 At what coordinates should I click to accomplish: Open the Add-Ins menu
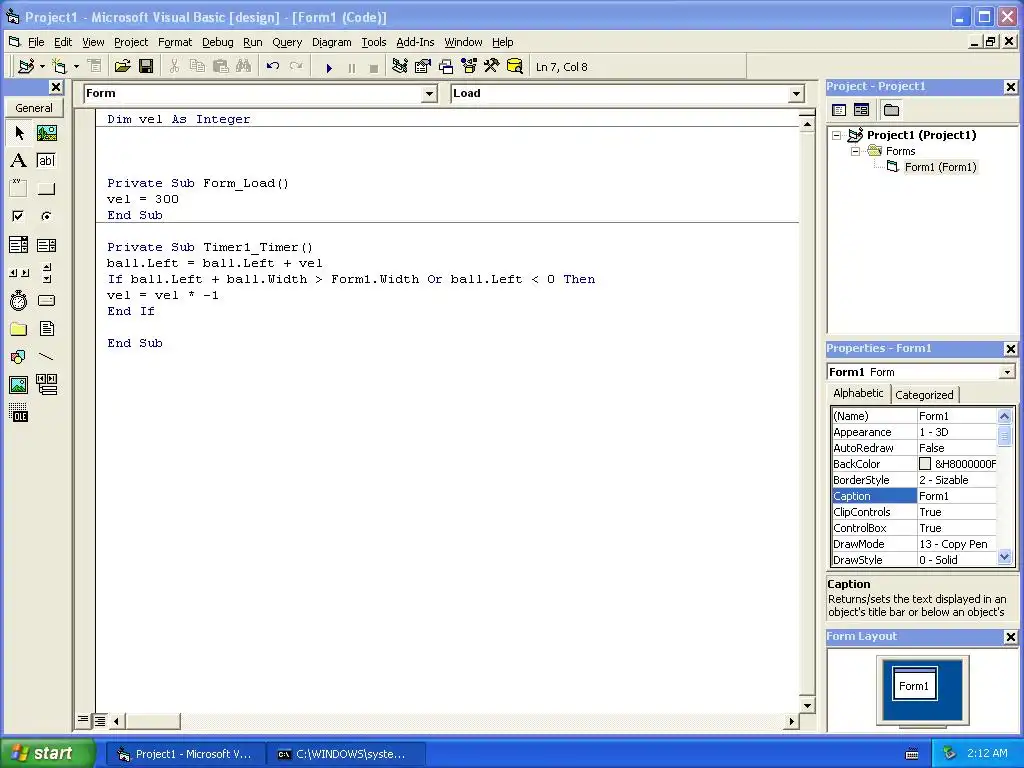point(415,42)
